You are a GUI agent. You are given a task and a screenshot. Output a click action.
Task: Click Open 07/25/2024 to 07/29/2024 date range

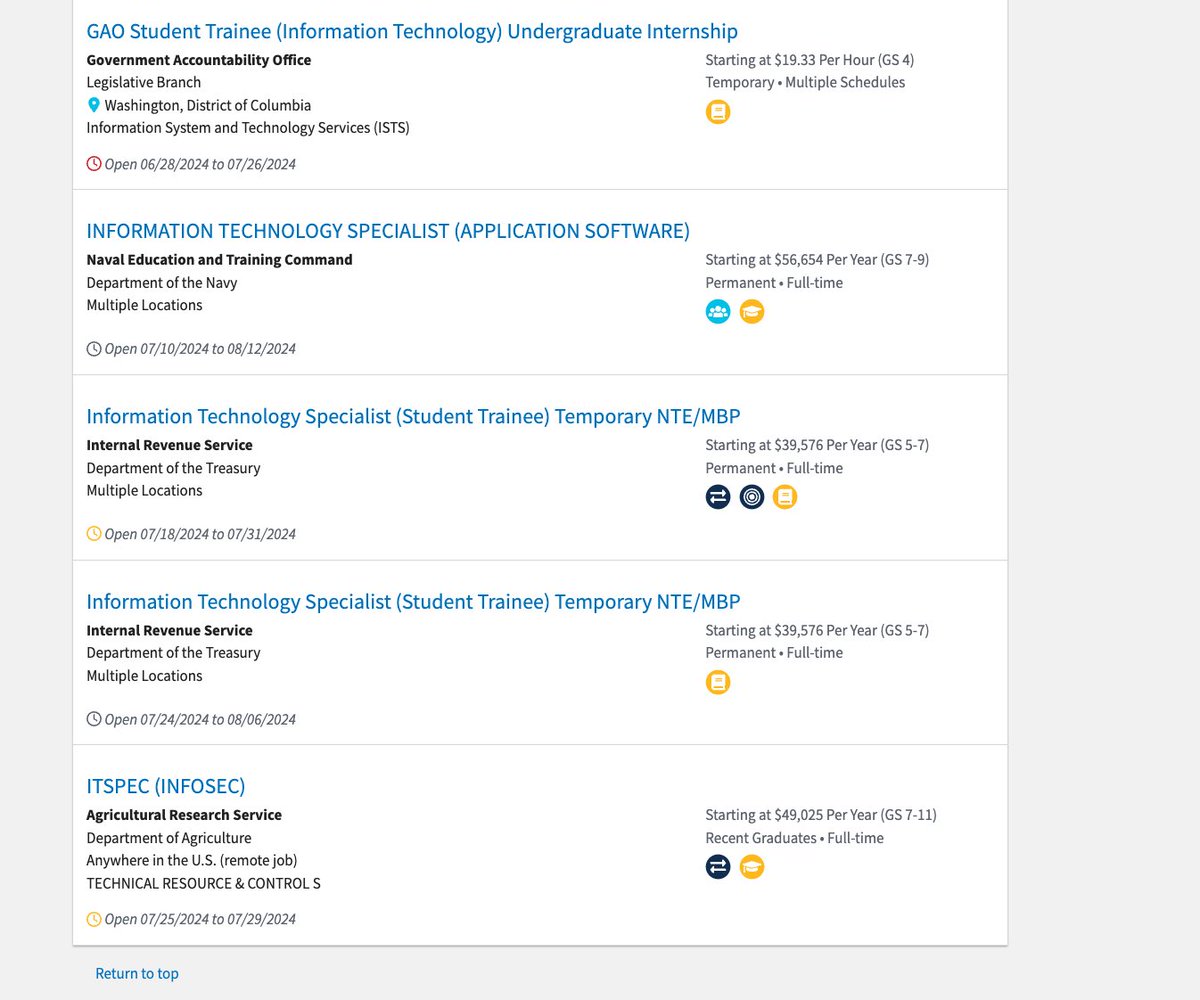click(x=200, y=919)
